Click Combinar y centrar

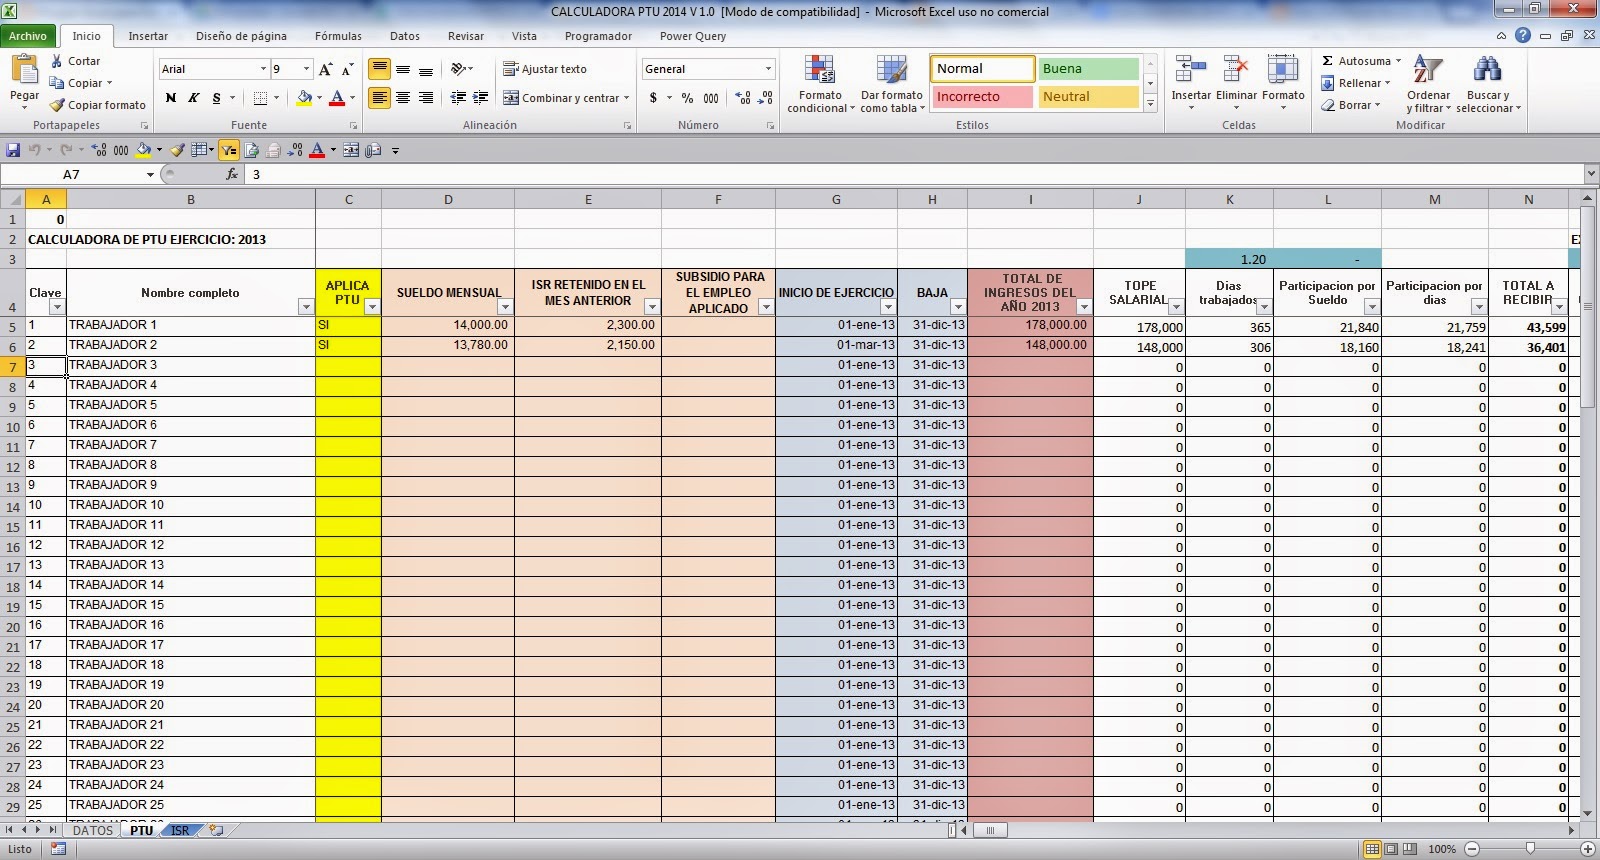(x=567, y=98)
